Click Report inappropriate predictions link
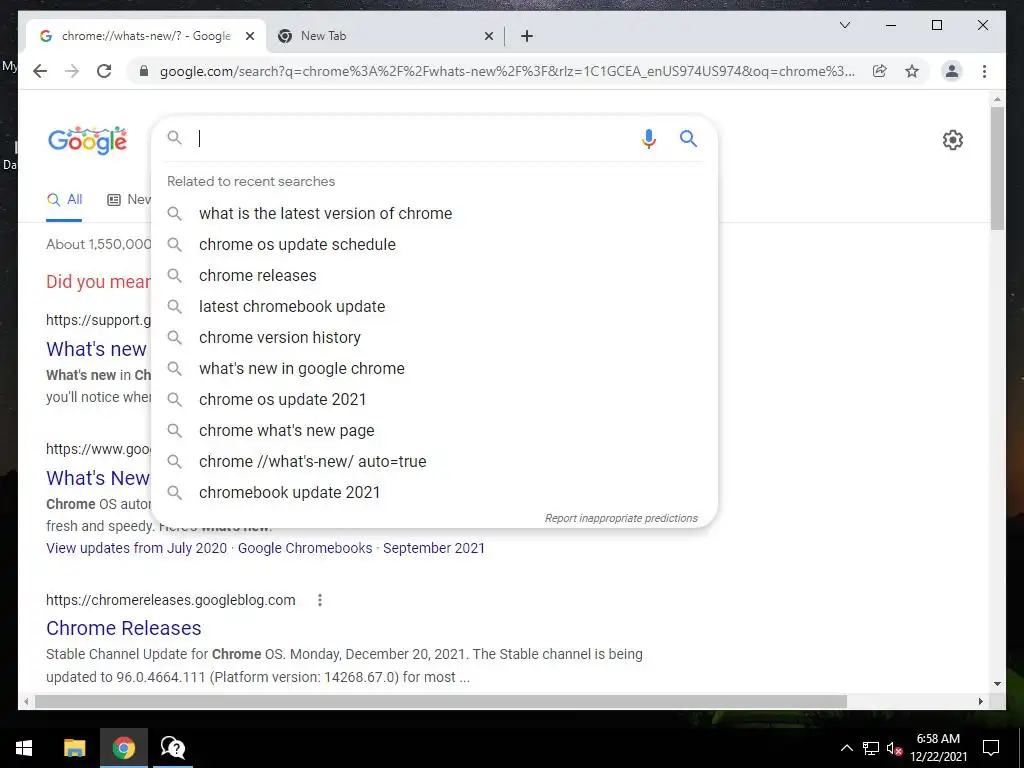Image resolution: width=1024 pixels, height=768 pixels. coord(621,518)
